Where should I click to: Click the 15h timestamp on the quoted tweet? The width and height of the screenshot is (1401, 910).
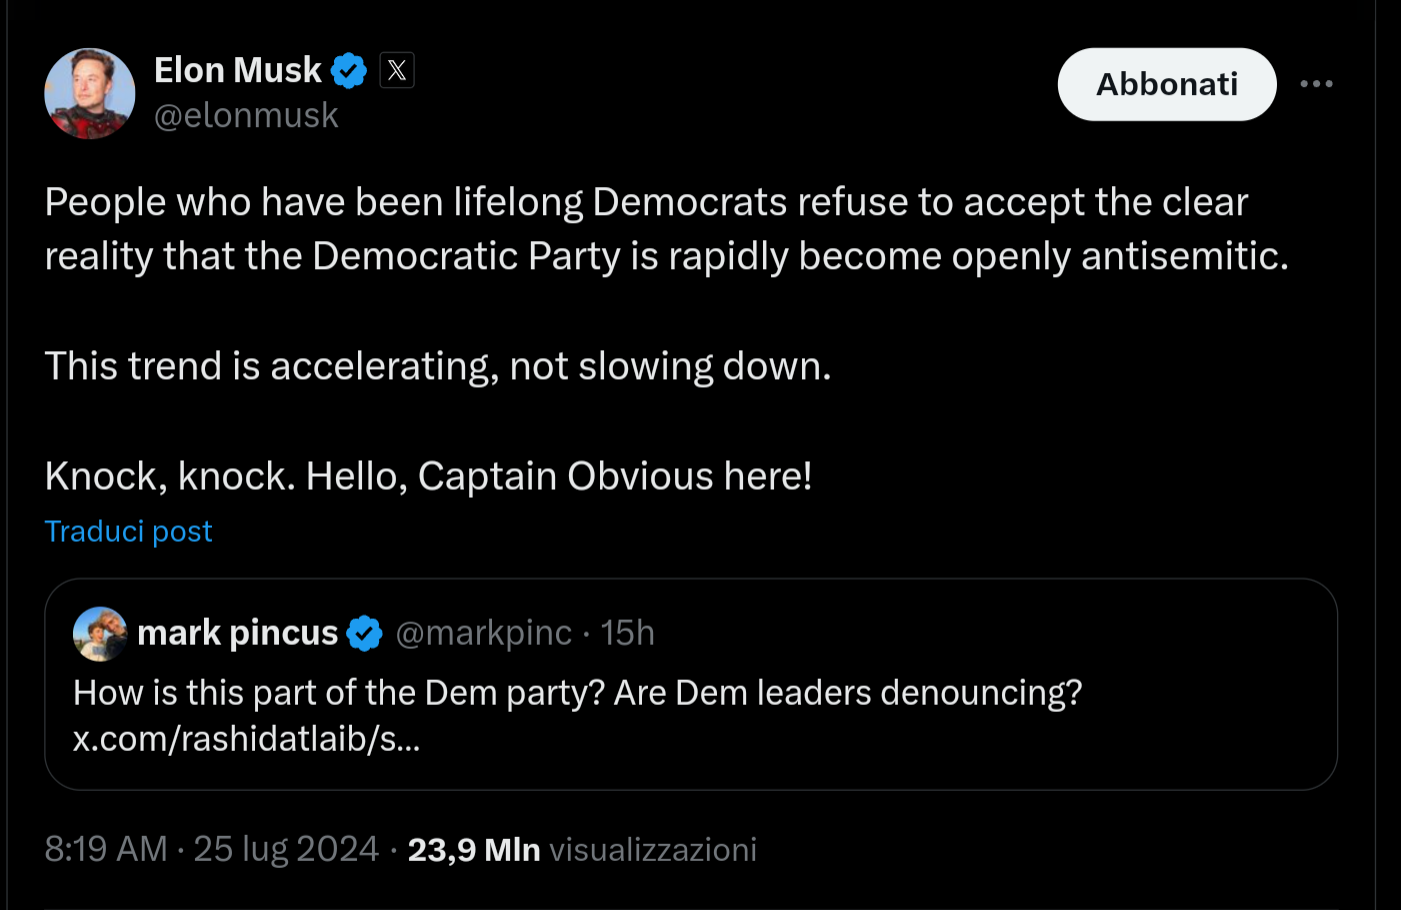point(627,632)
